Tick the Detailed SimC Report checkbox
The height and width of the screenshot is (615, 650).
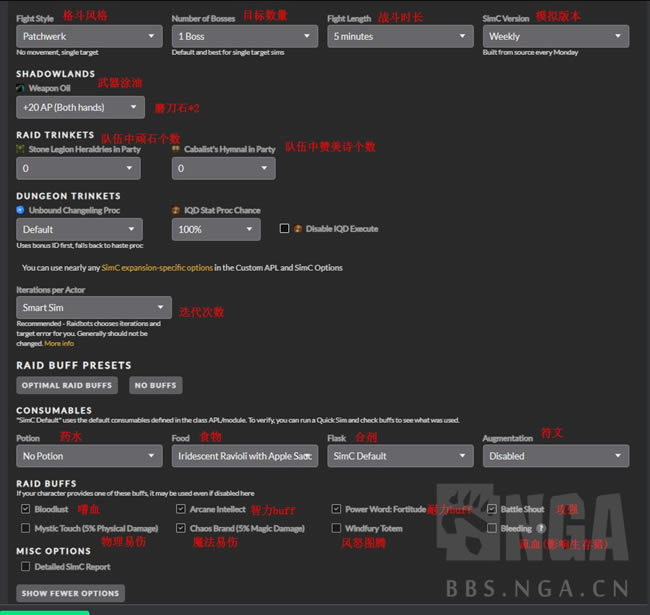point(25,566)
